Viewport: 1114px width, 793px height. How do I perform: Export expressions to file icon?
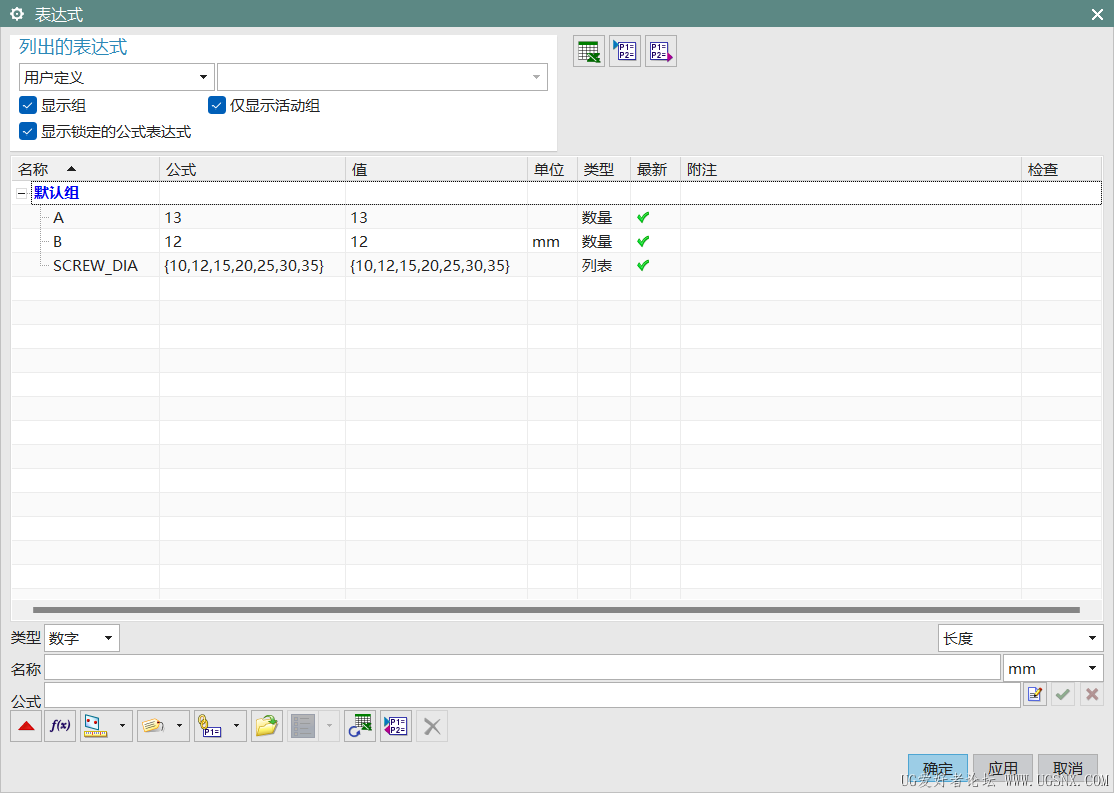(661, 51)
